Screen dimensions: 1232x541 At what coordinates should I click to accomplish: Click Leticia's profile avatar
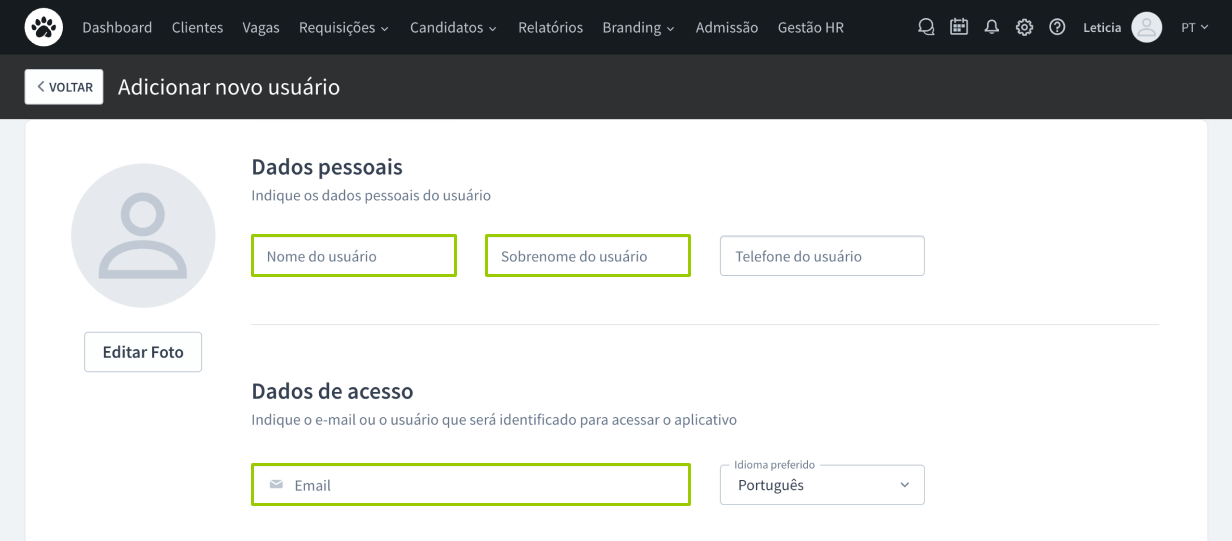click(1146, 27)
